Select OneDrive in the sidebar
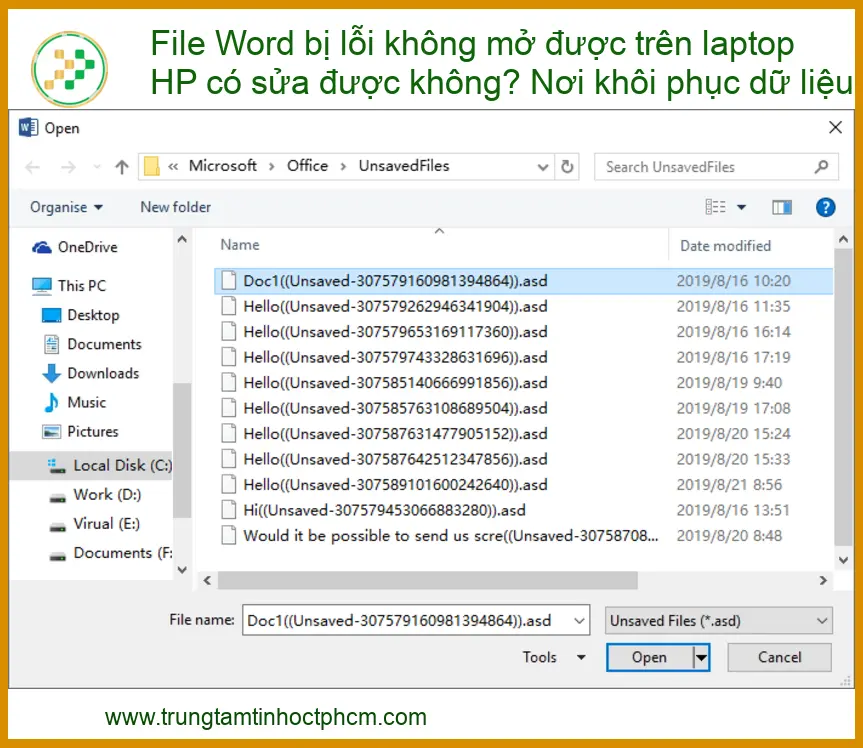The image size is (863, 748). coord(87,247)
